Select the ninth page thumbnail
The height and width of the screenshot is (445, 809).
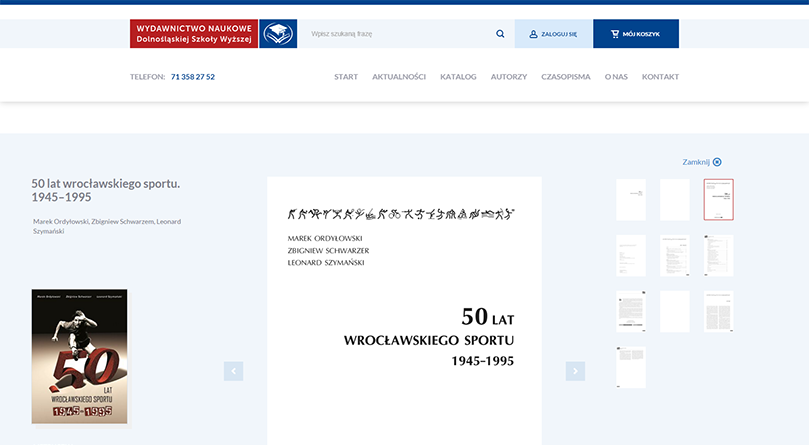tap(719, 311)
